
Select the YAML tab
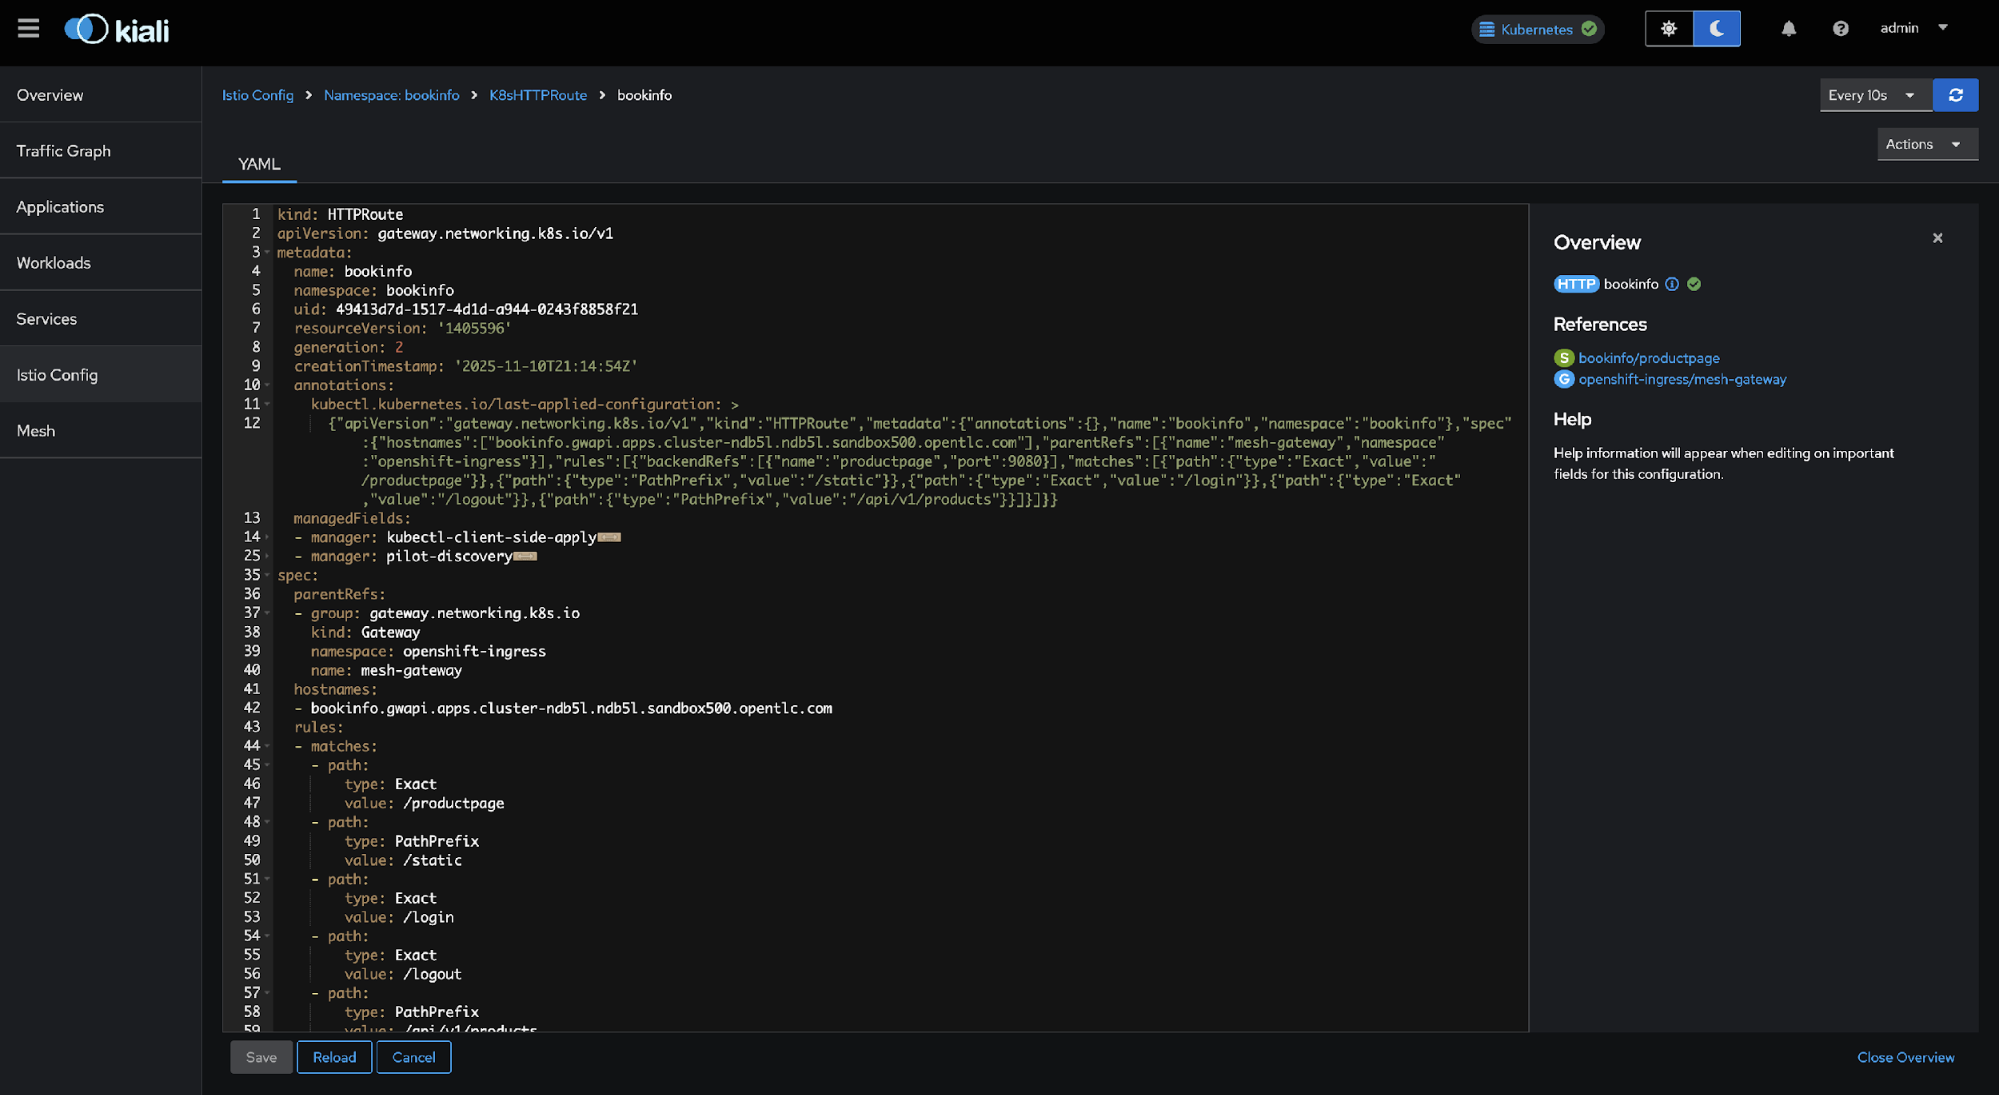click(259, 164)
